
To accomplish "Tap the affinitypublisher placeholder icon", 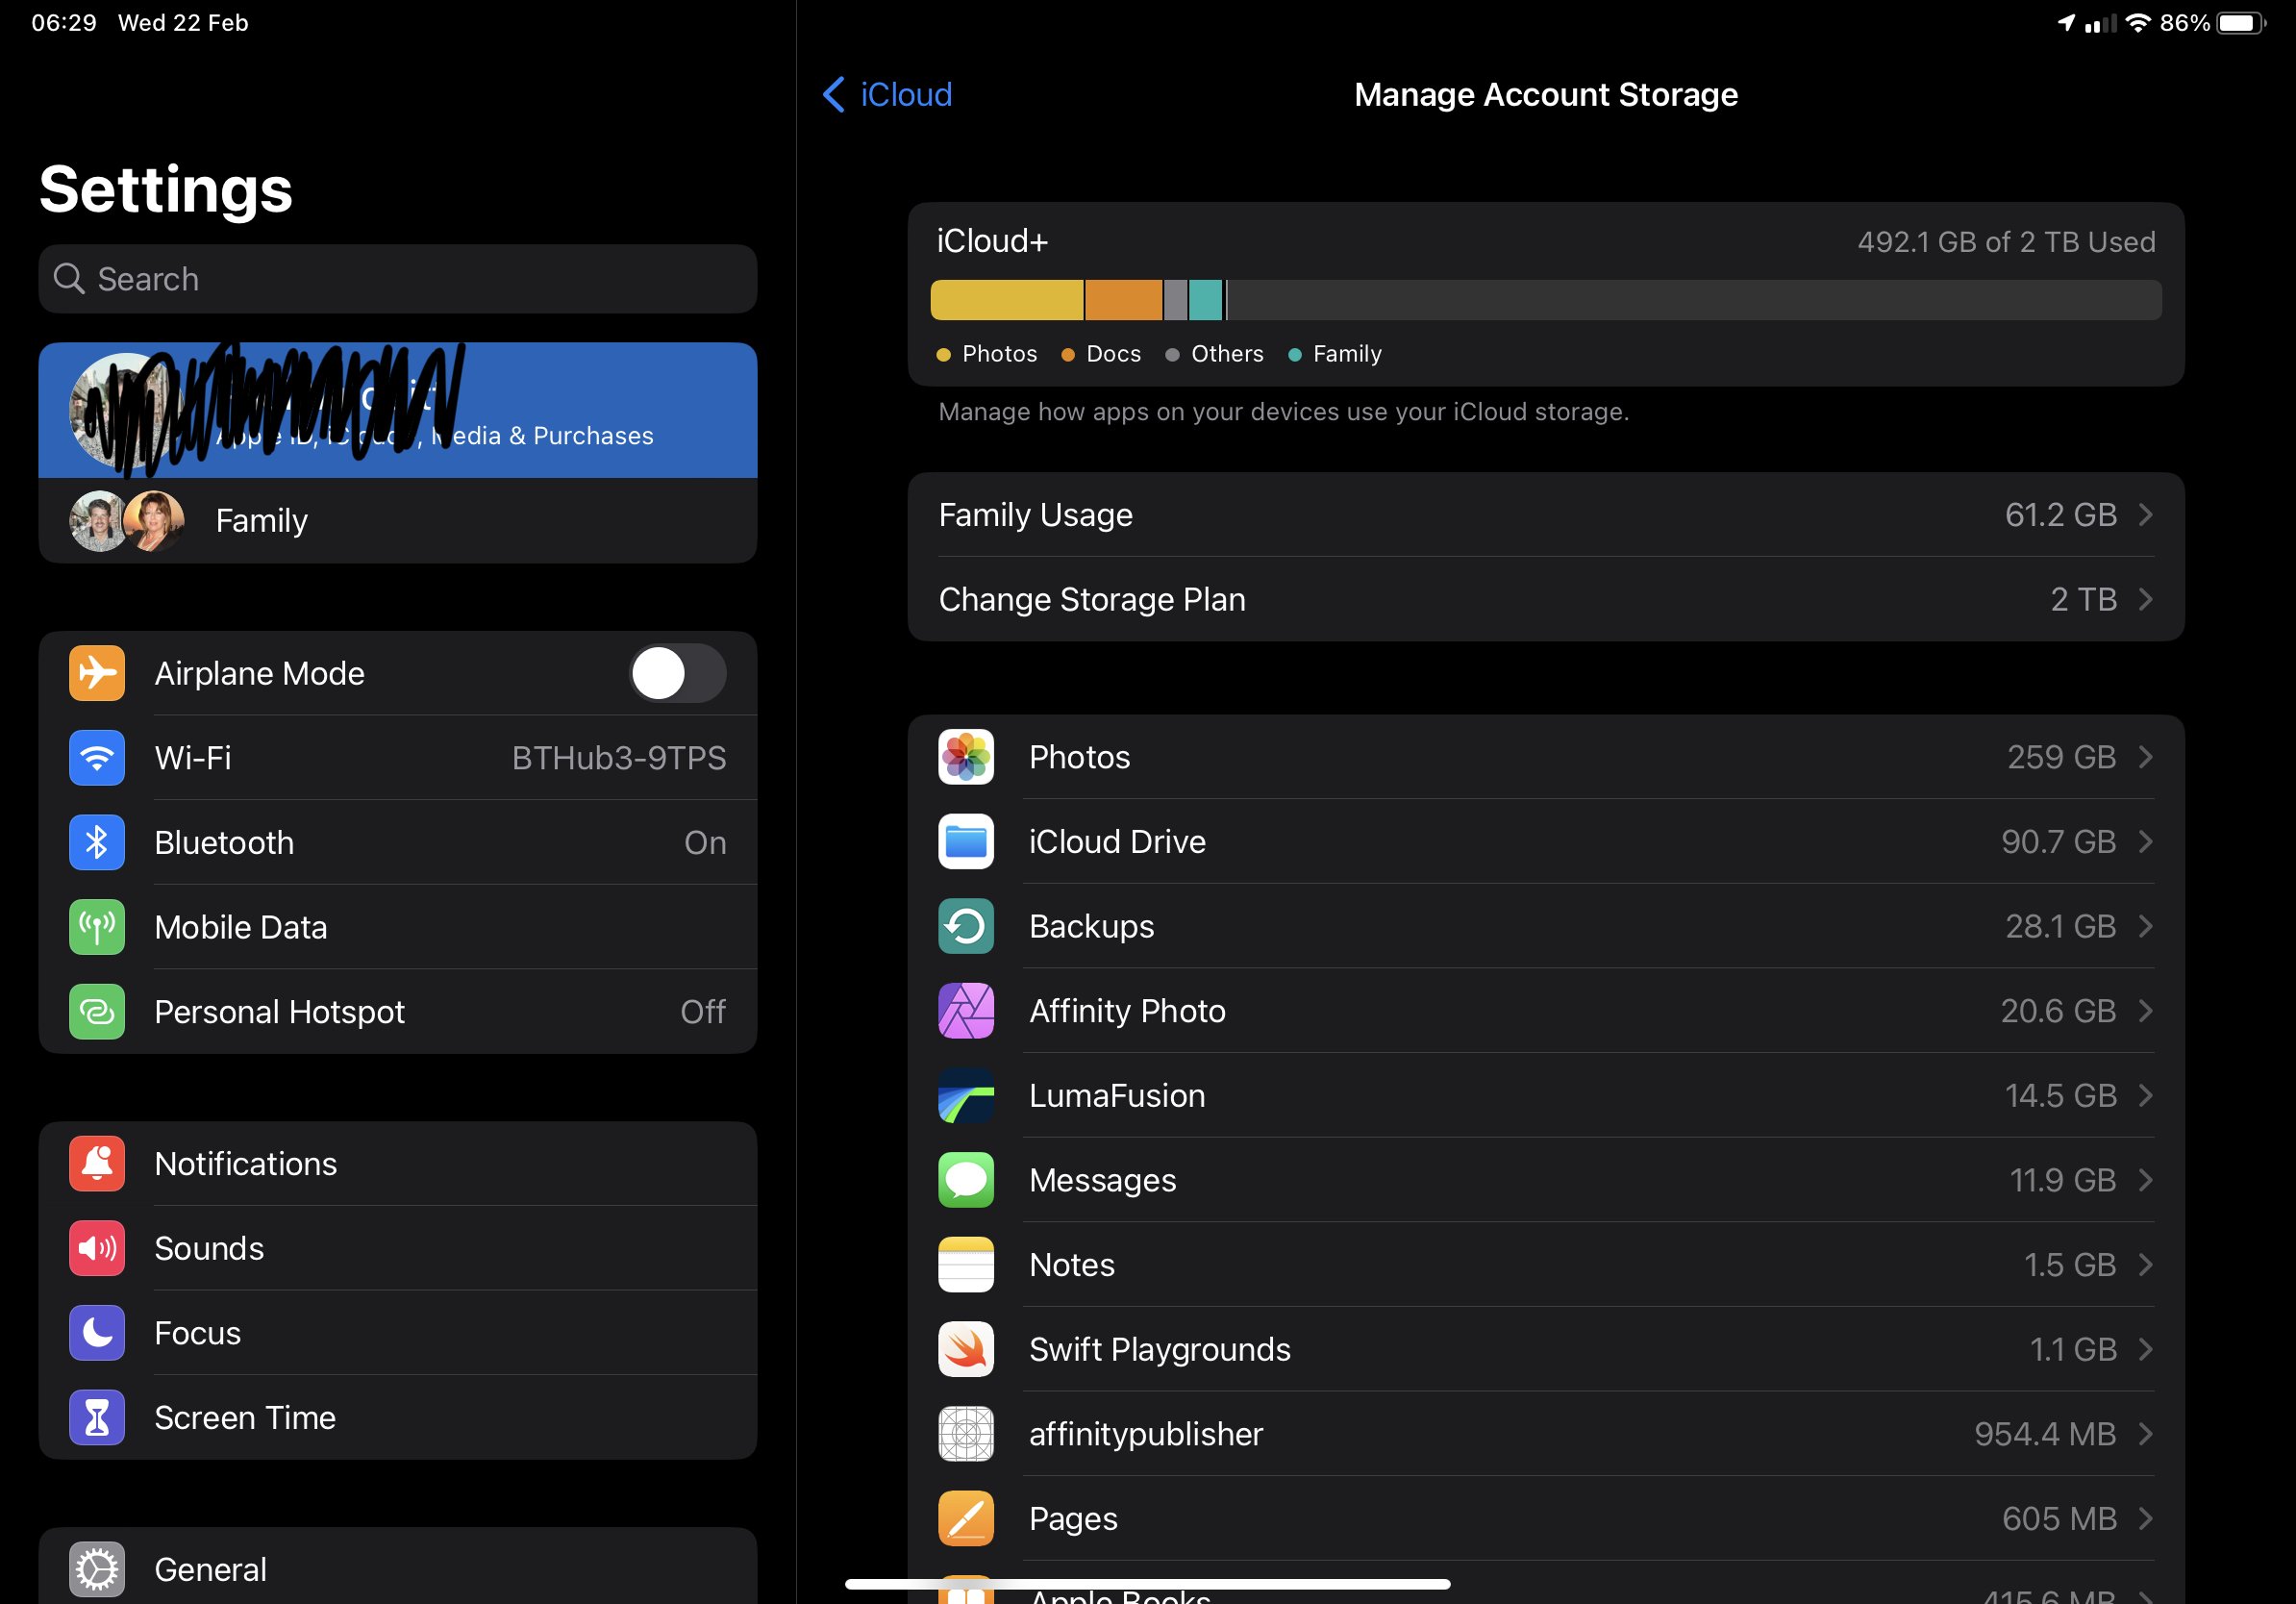I will click(965, 1434).
